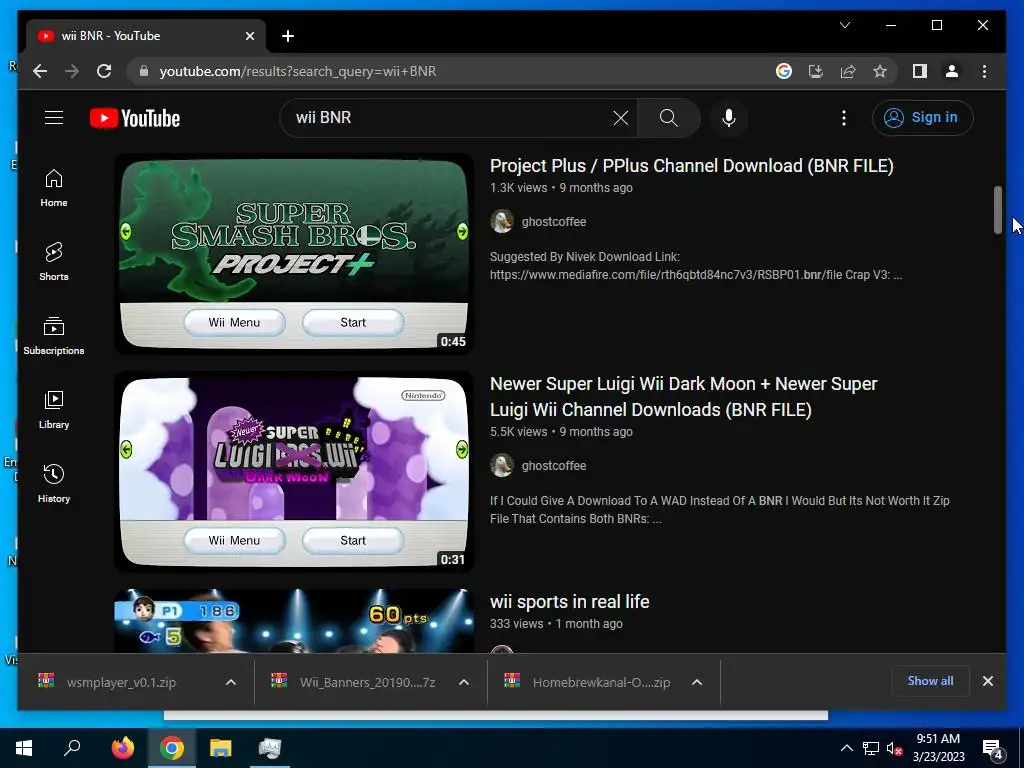Play the wii sports in real life thumbnail
The image size is (1024, 768).
294,621
